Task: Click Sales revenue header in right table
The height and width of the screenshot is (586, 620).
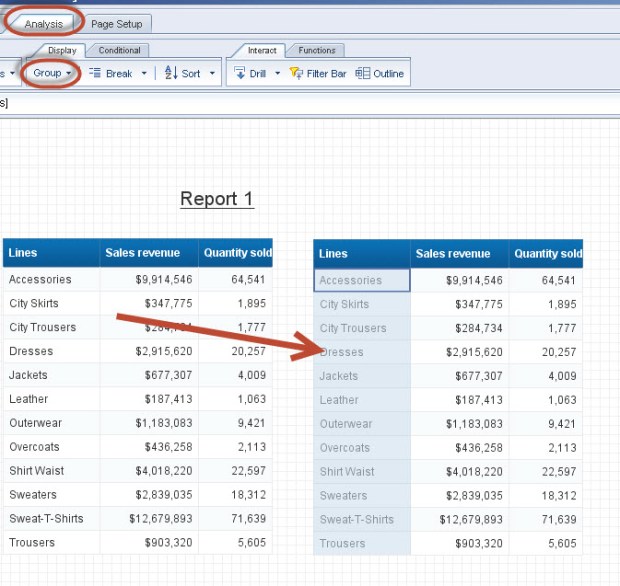Action: click(x=459, y=253)
